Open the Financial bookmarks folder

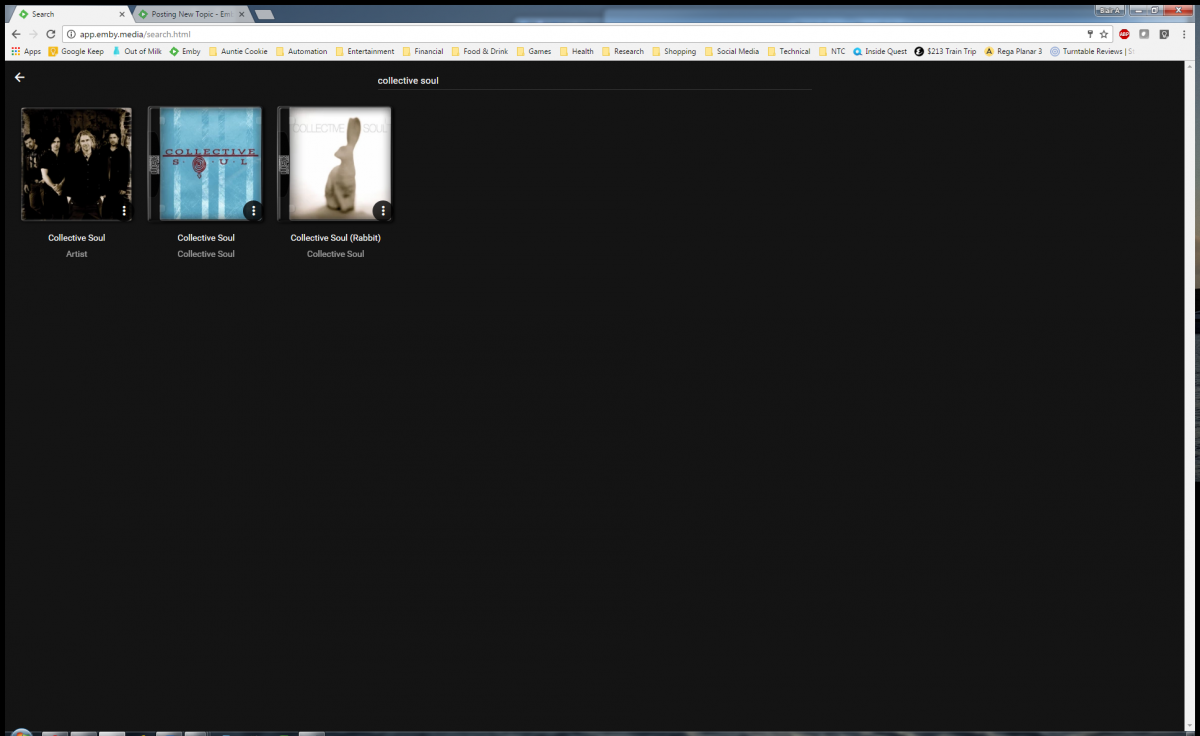[x=423, y=51]
